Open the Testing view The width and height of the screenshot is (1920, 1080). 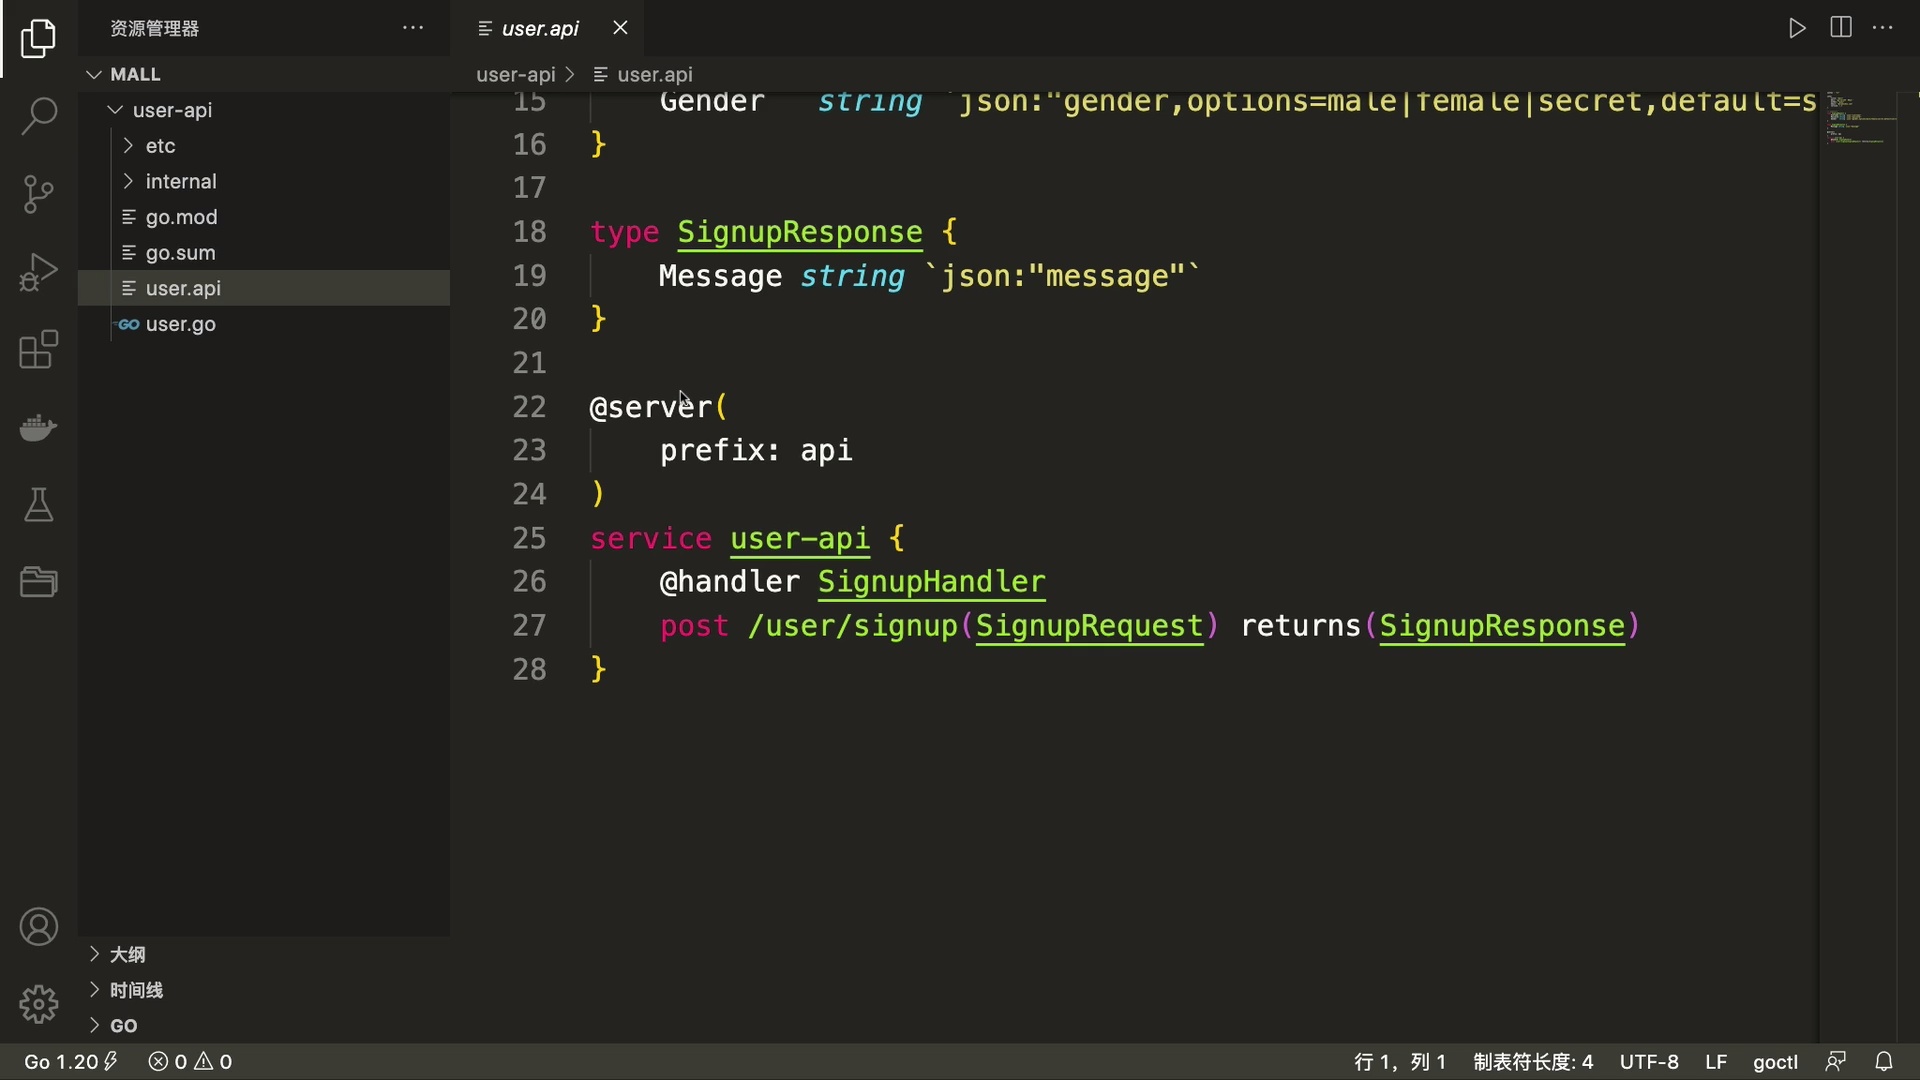38,505
